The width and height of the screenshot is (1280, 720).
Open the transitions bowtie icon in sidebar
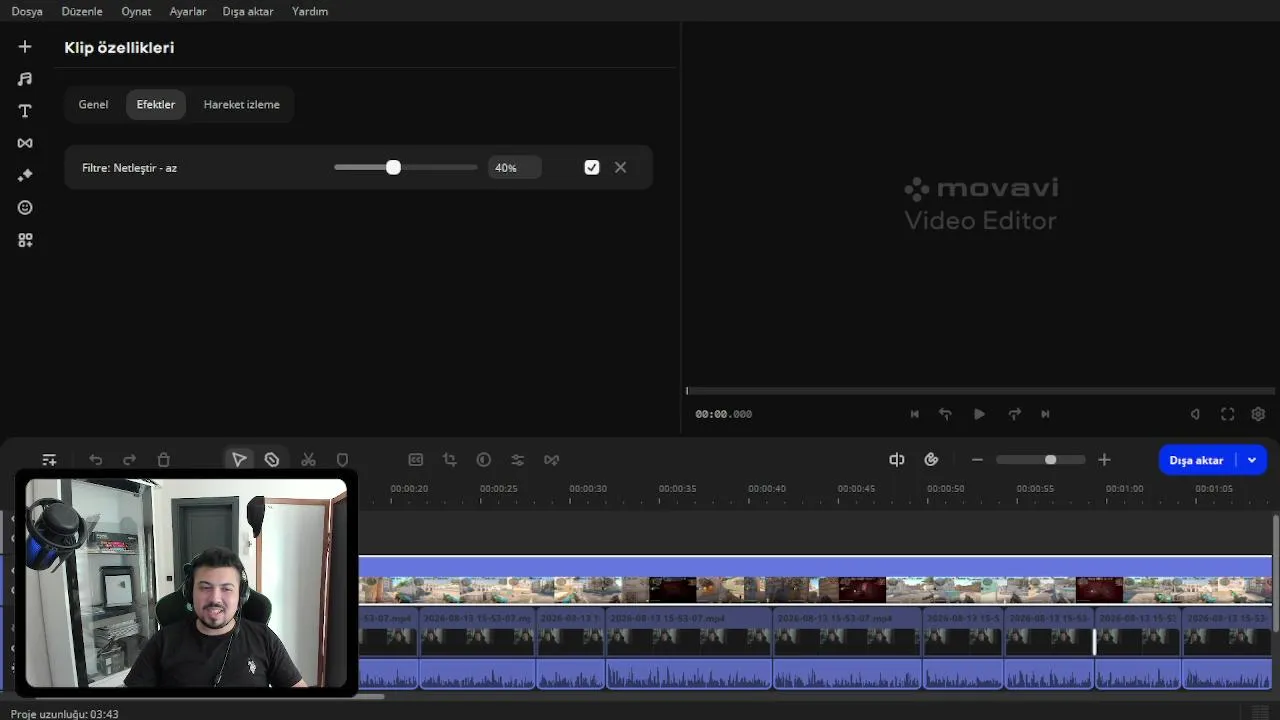pyautogui.click(x=25, y=143)
